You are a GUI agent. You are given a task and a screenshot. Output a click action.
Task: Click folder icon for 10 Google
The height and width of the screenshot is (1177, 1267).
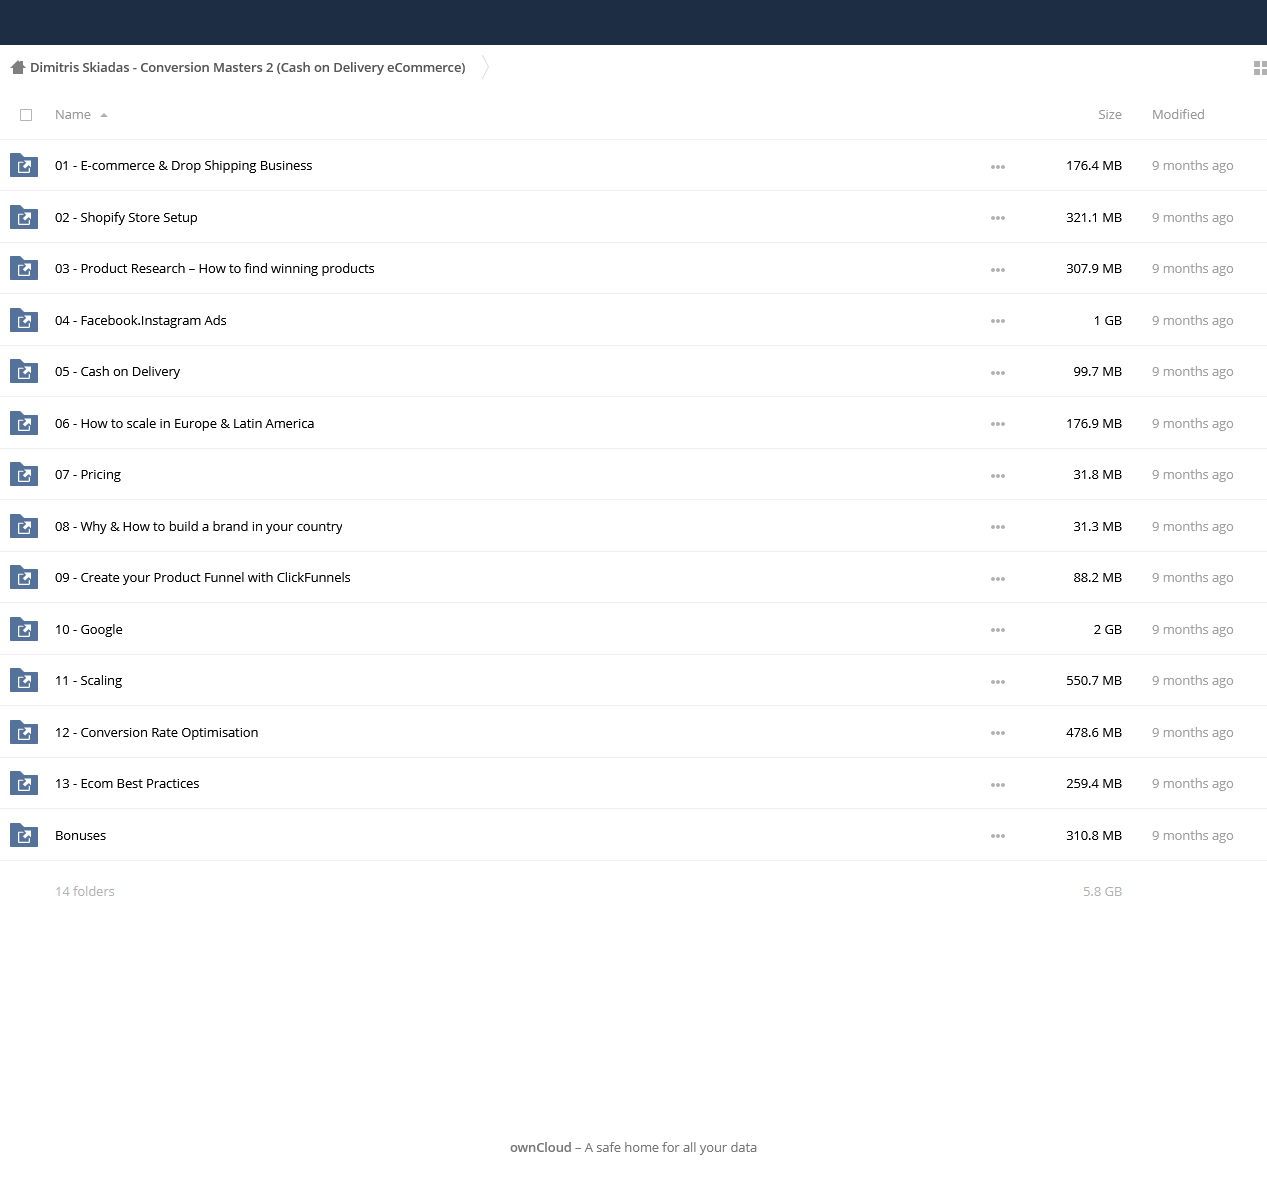coord(24,629)
